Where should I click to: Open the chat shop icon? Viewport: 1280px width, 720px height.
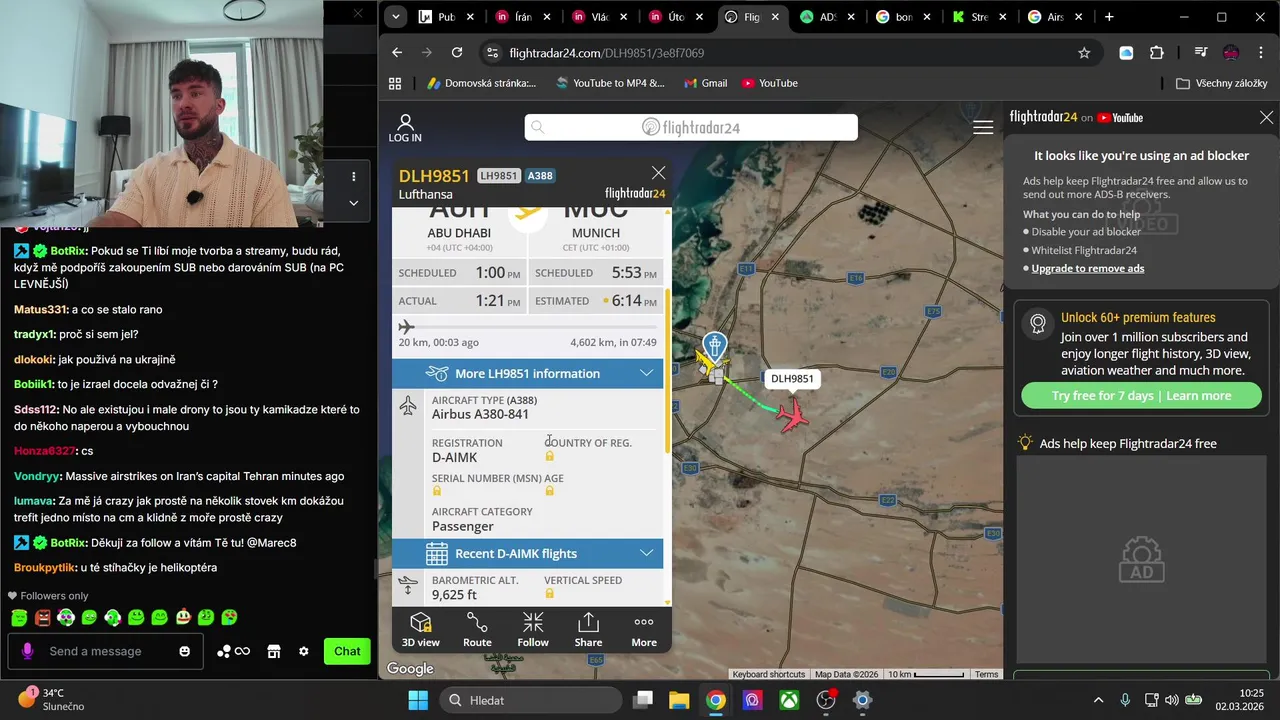pos(273,651)
